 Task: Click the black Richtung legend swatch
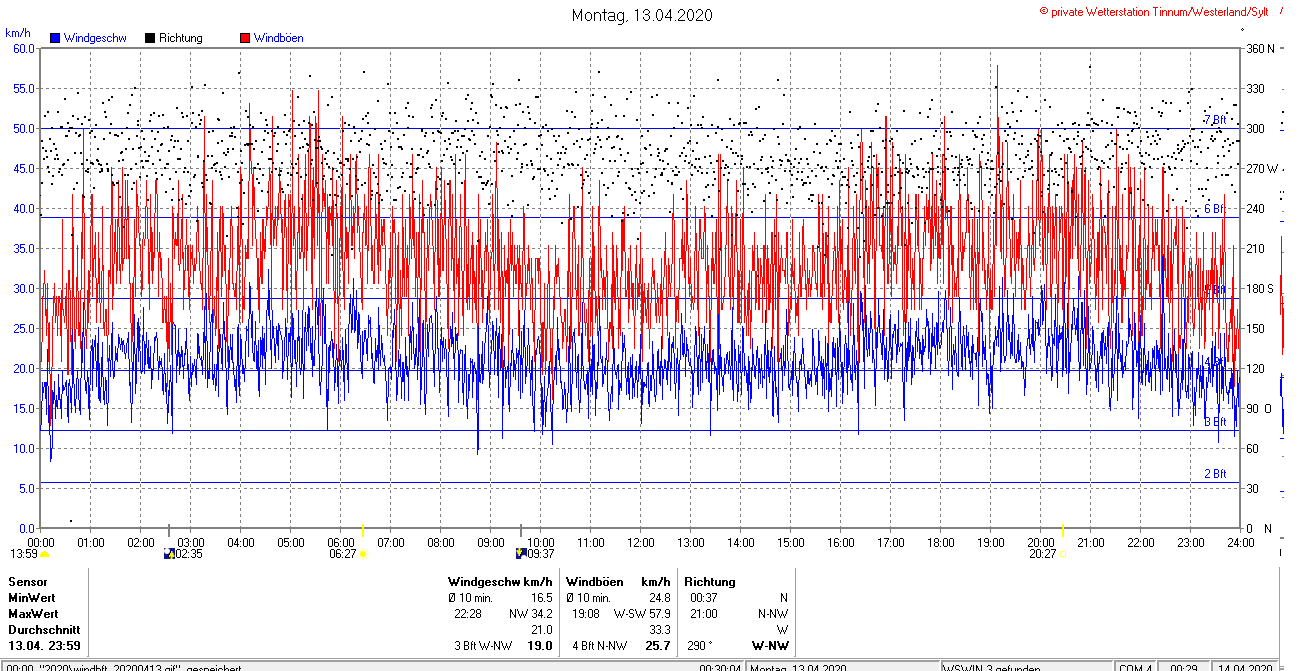click(x=150, y=38)
